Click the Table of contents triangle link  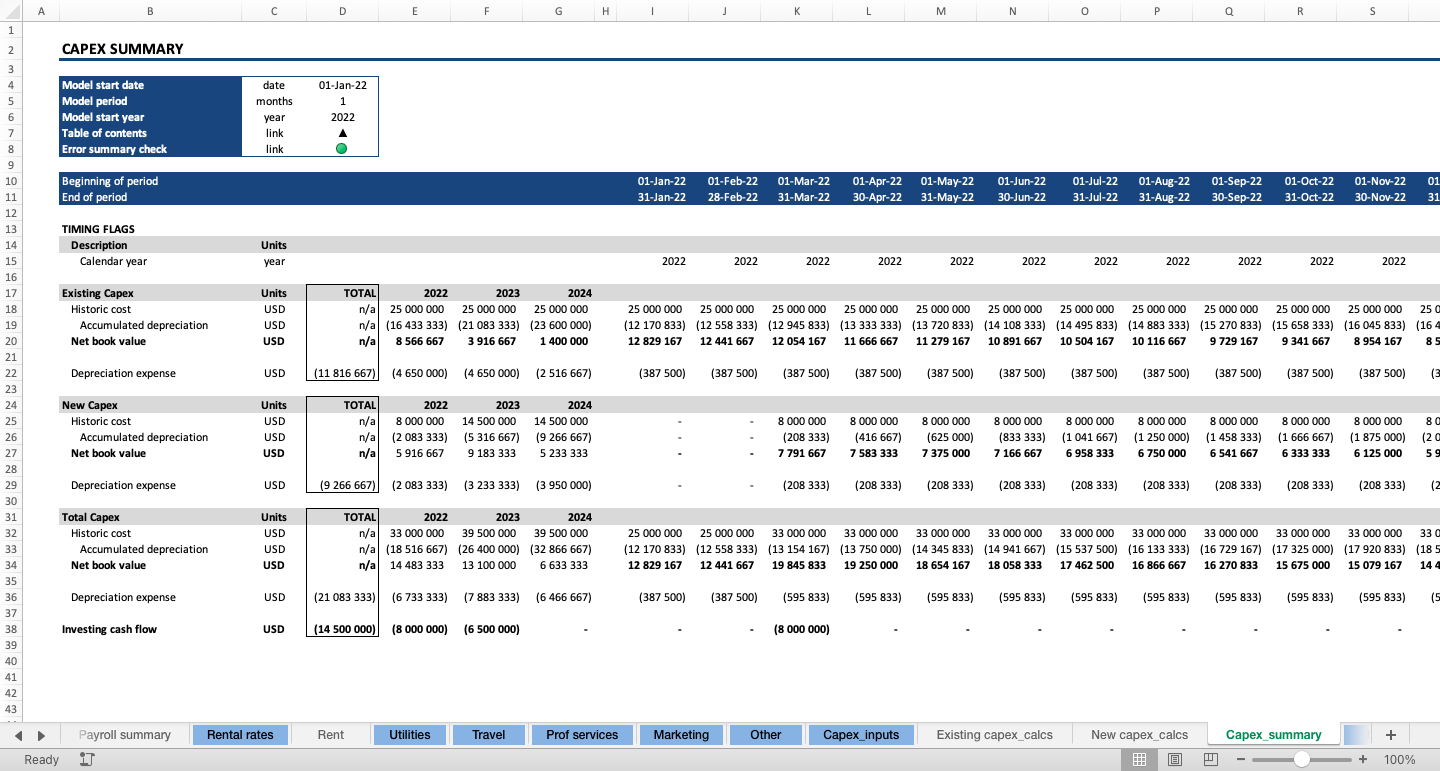pos(343,133)
